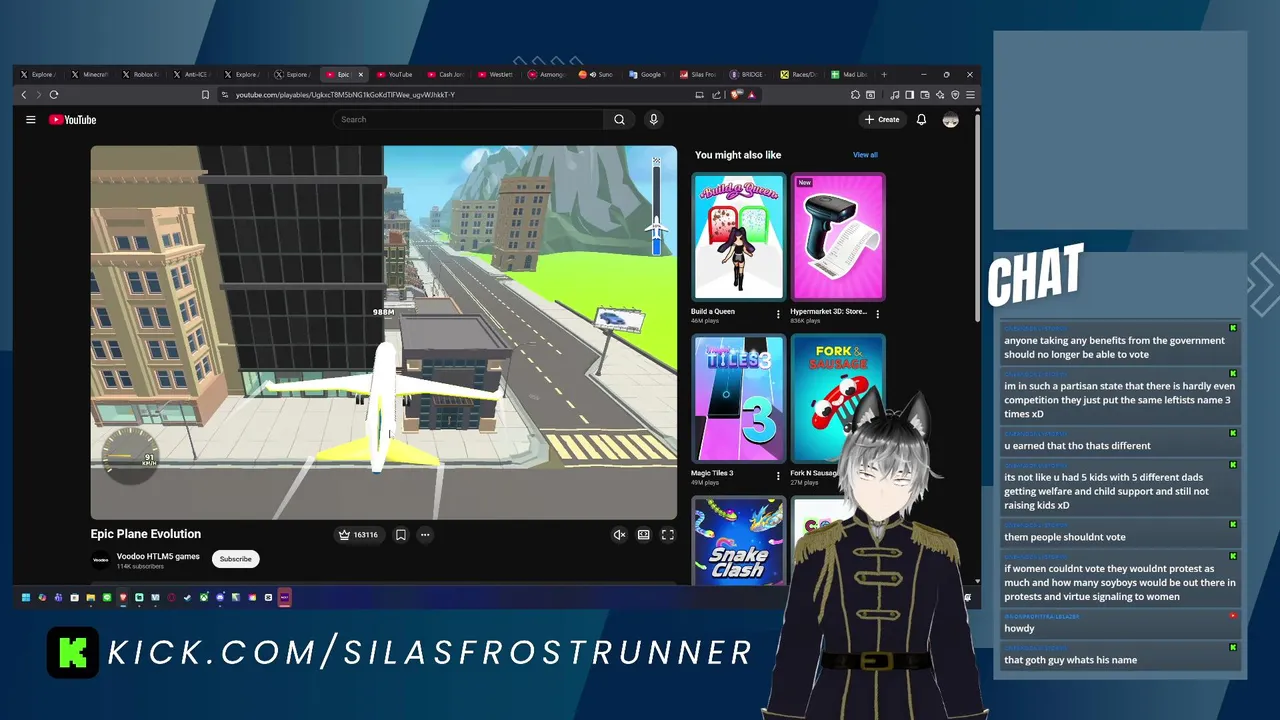Open a new browser tab
The width and height of the screenshot is (1280, 720).
[884, 74]
